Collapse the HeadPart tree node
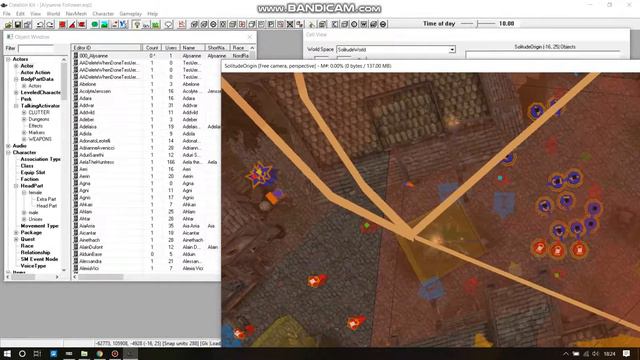640x360 pixels. [x=16, y=186]
